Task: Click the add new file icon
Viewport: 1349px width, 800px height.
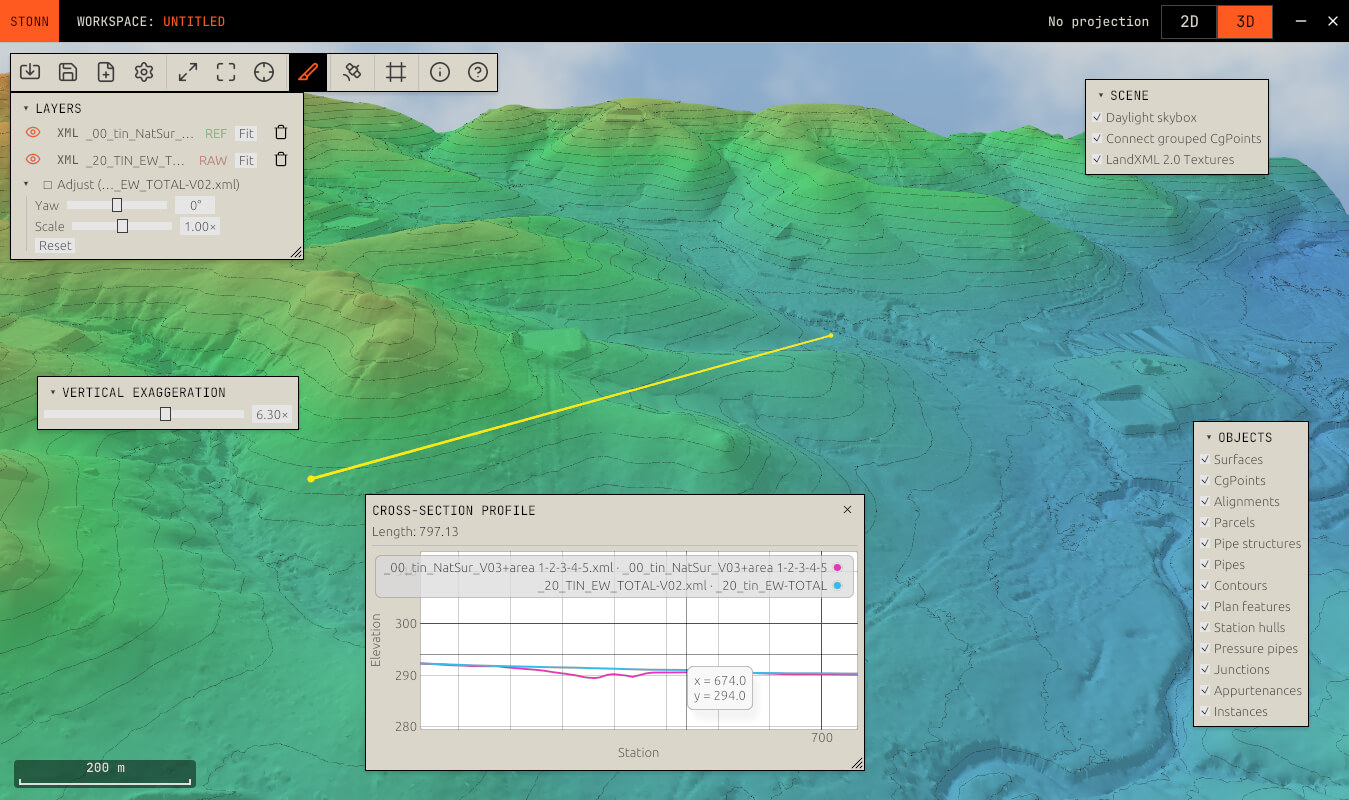Action: click(x=106, y=72)
